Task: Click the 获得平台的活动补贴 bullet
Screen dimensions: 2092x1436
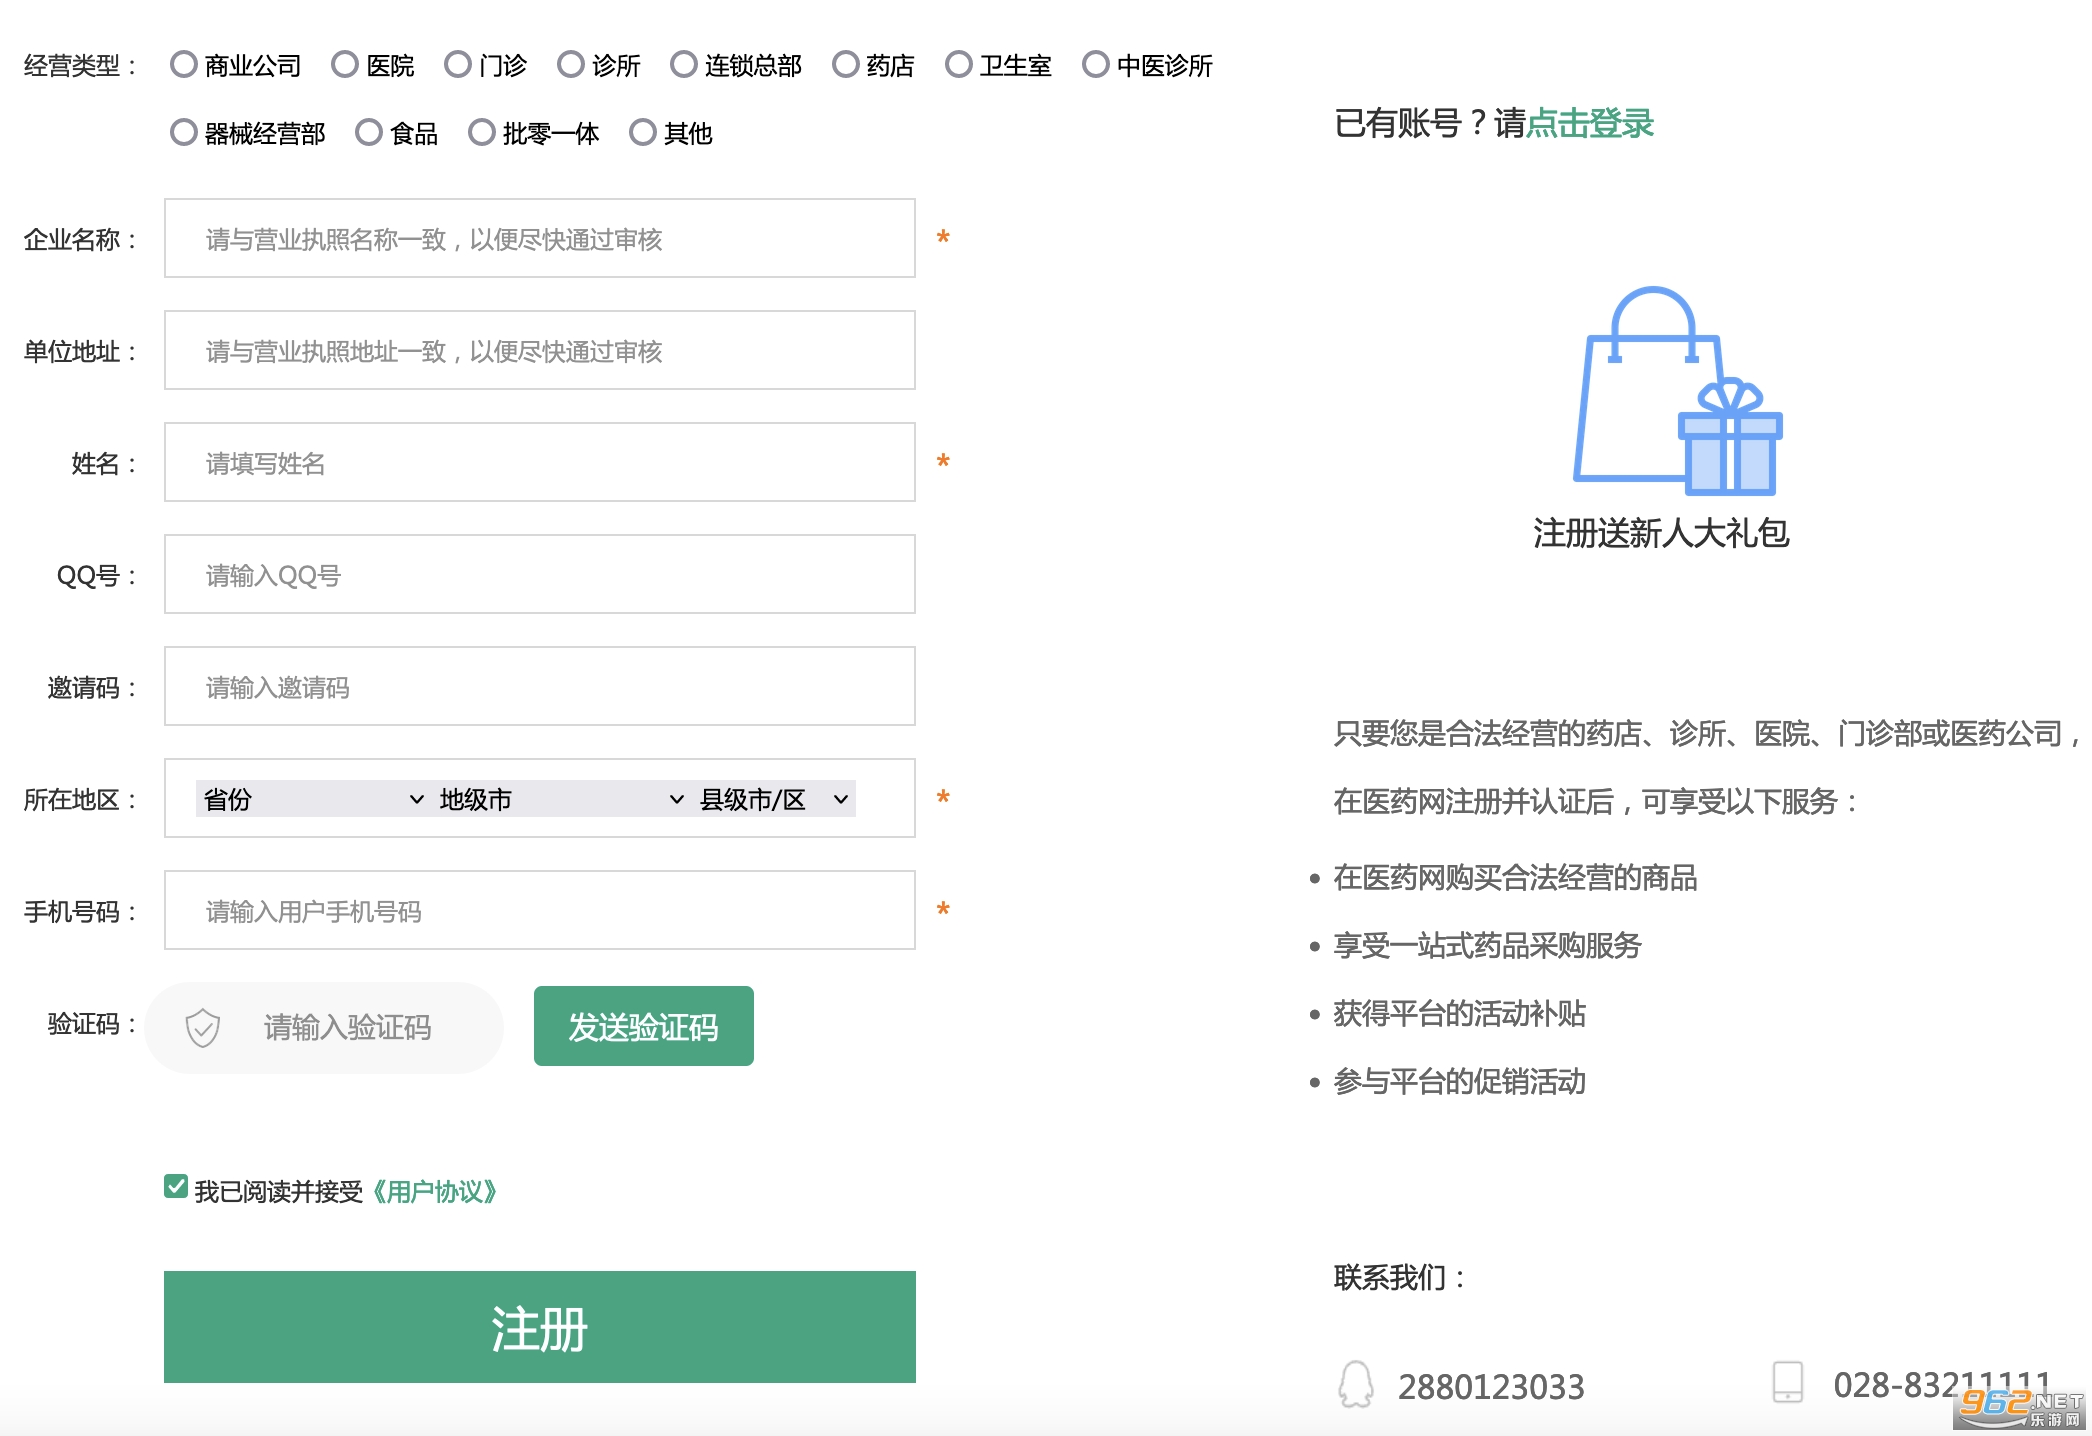Action: click(x=1459, y=1014)
